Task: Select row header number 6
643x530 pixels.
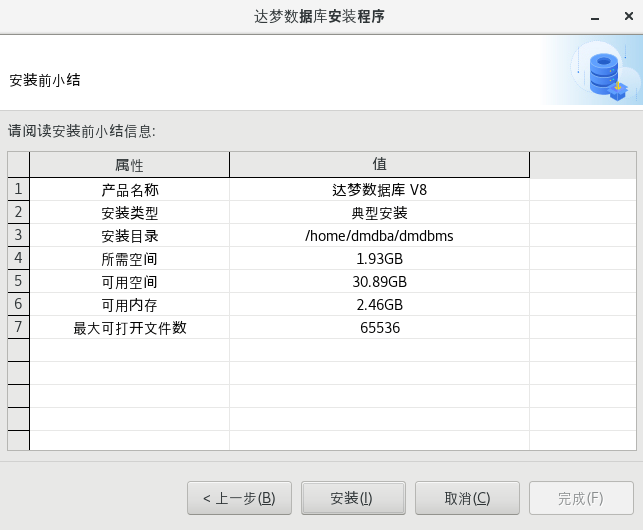Action: pyautogui.click(x=18, y=304)
